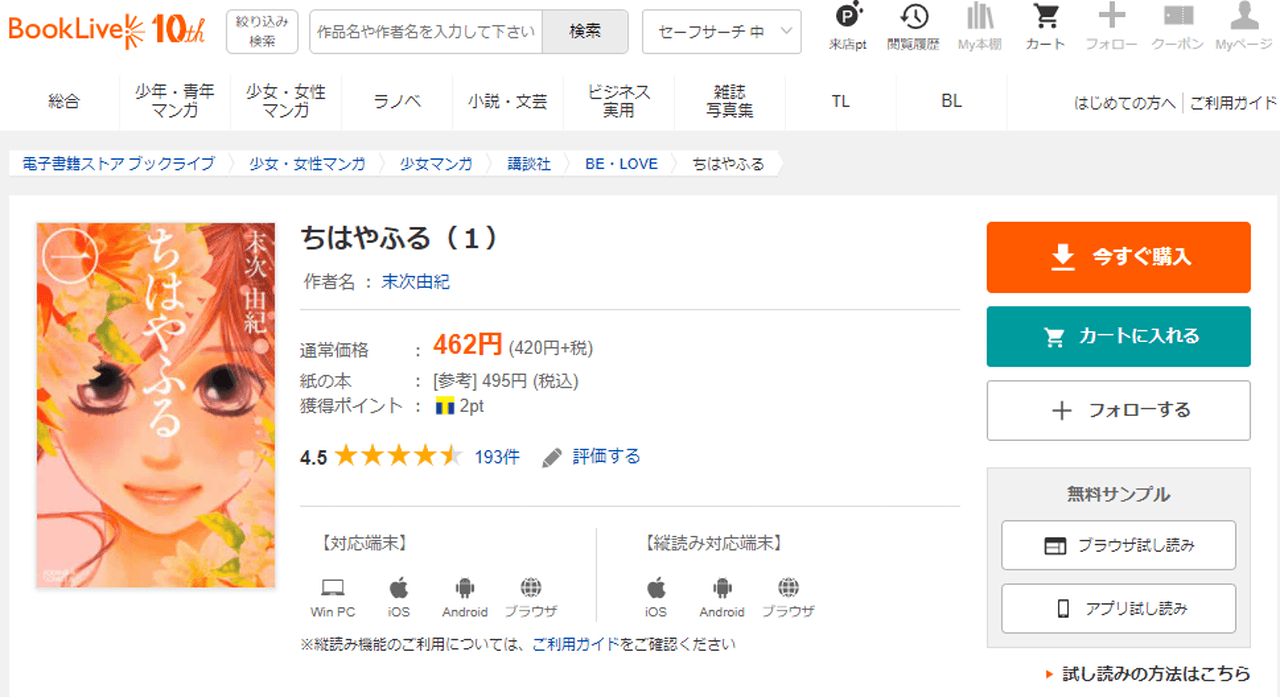Screen dimensions: 1280x697
Task: Open the cart icon in header
Action: click(1045, 18)
